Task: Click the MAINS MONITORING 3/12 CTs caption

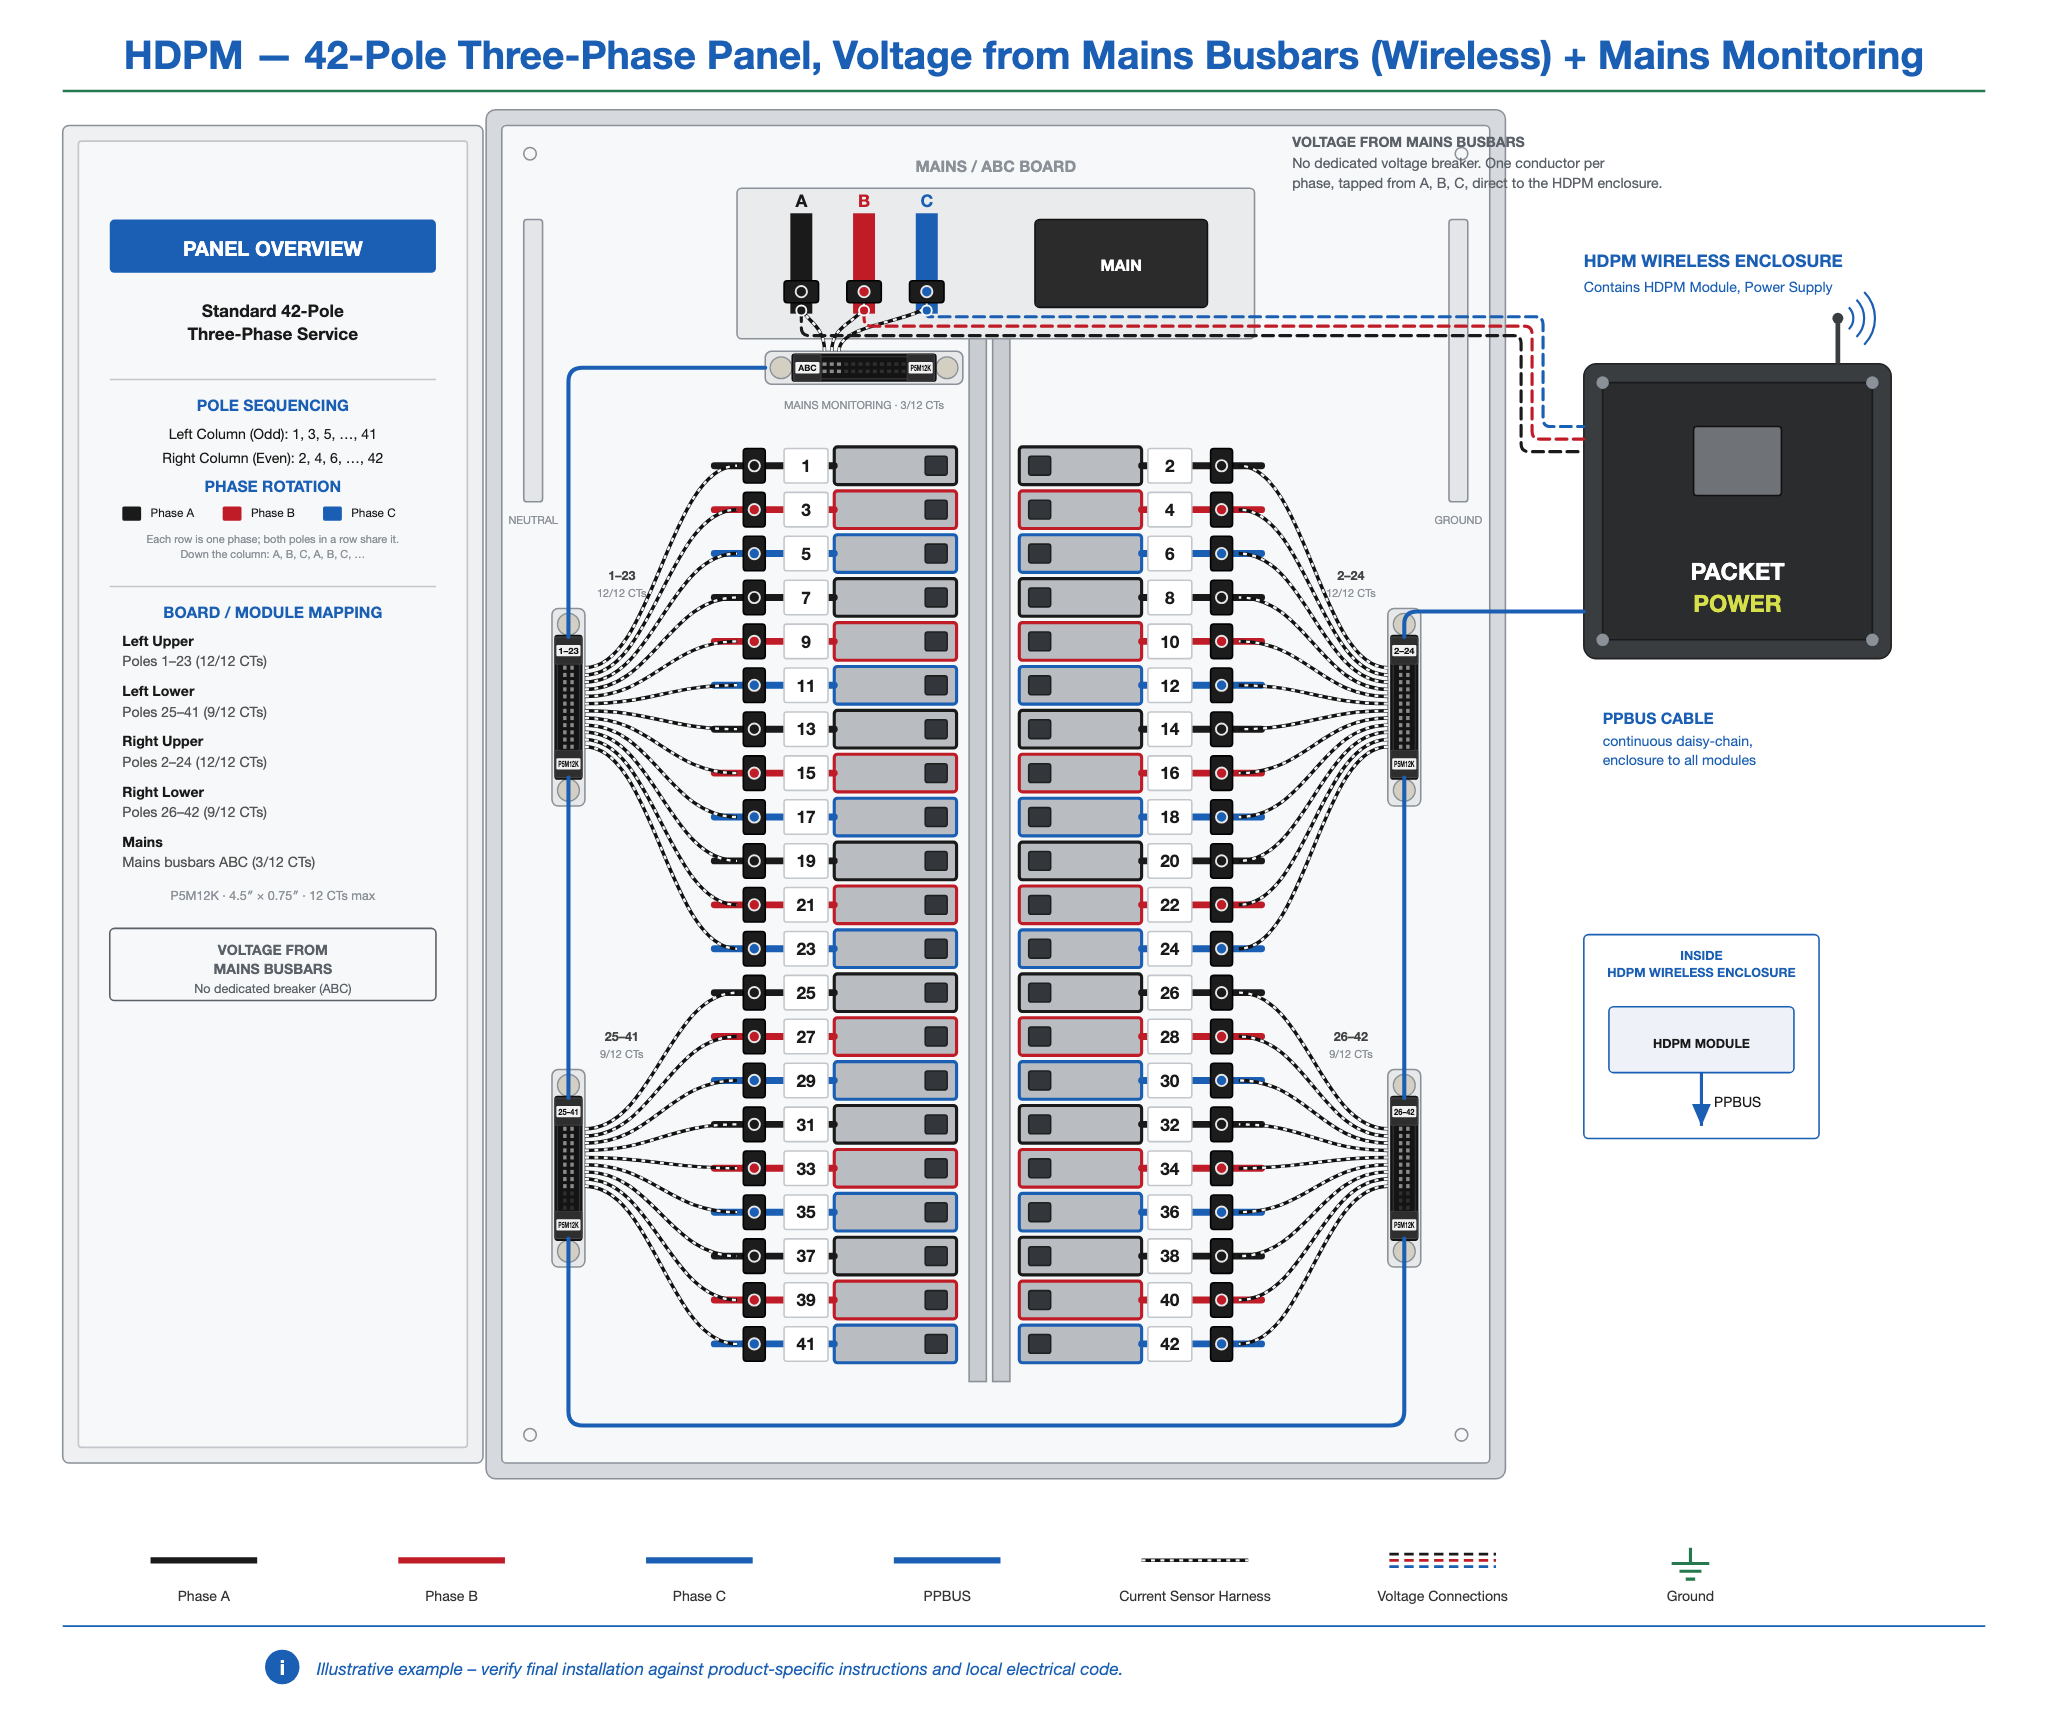Action: click(864, 405)
